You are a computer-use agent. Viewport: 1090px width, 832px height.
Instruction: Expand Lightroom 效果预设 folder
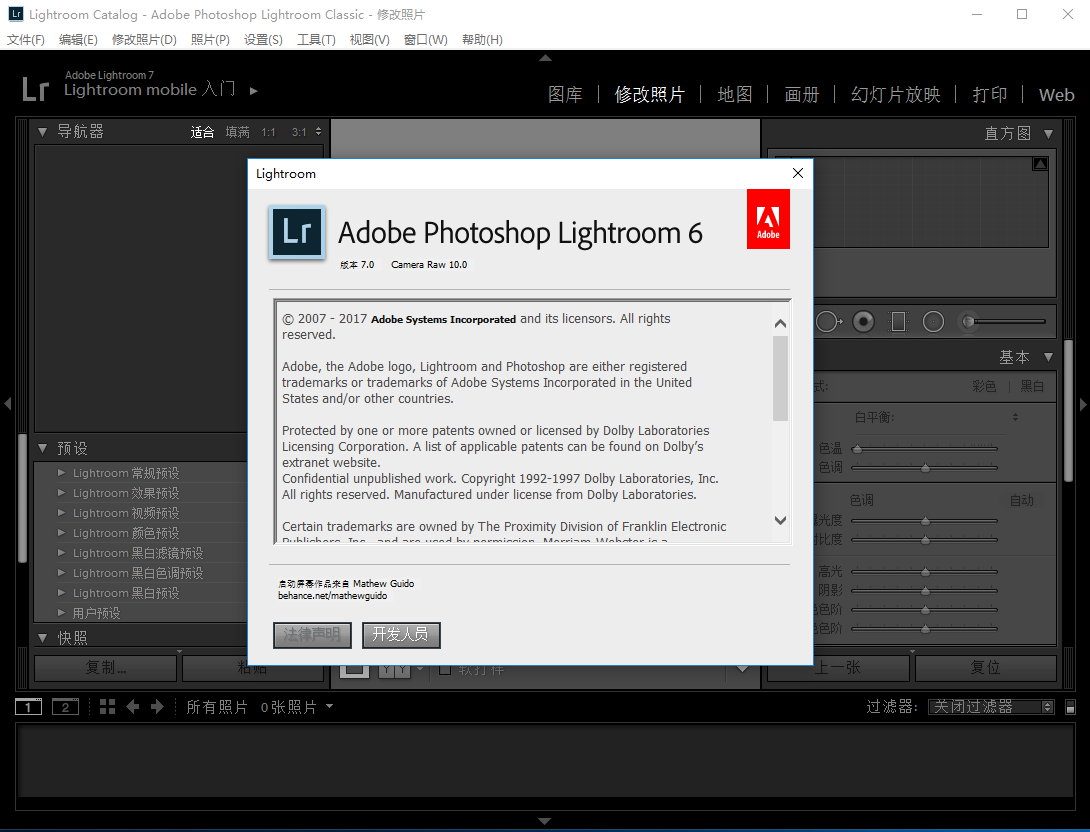(x=61, y=492)
